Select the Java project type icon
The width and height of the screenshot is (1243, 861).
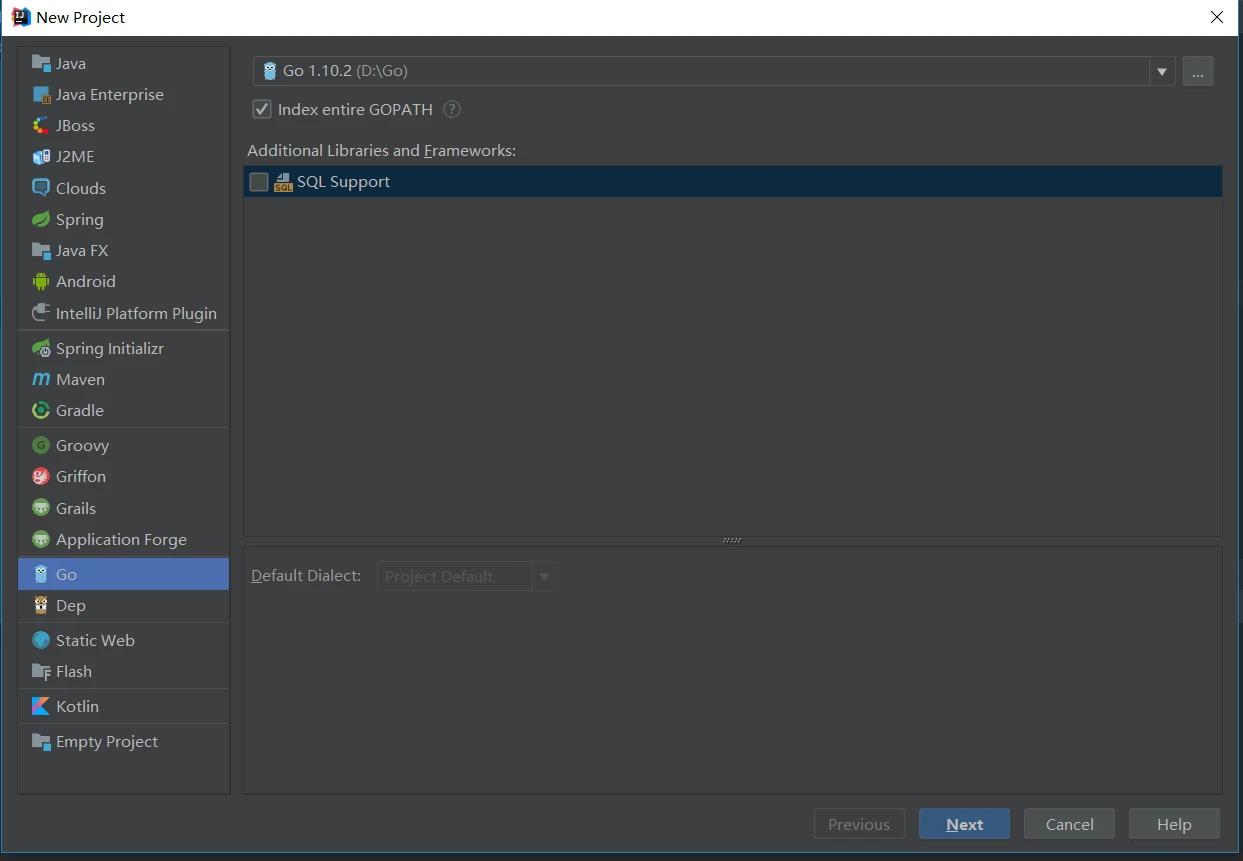click(41, 63)
